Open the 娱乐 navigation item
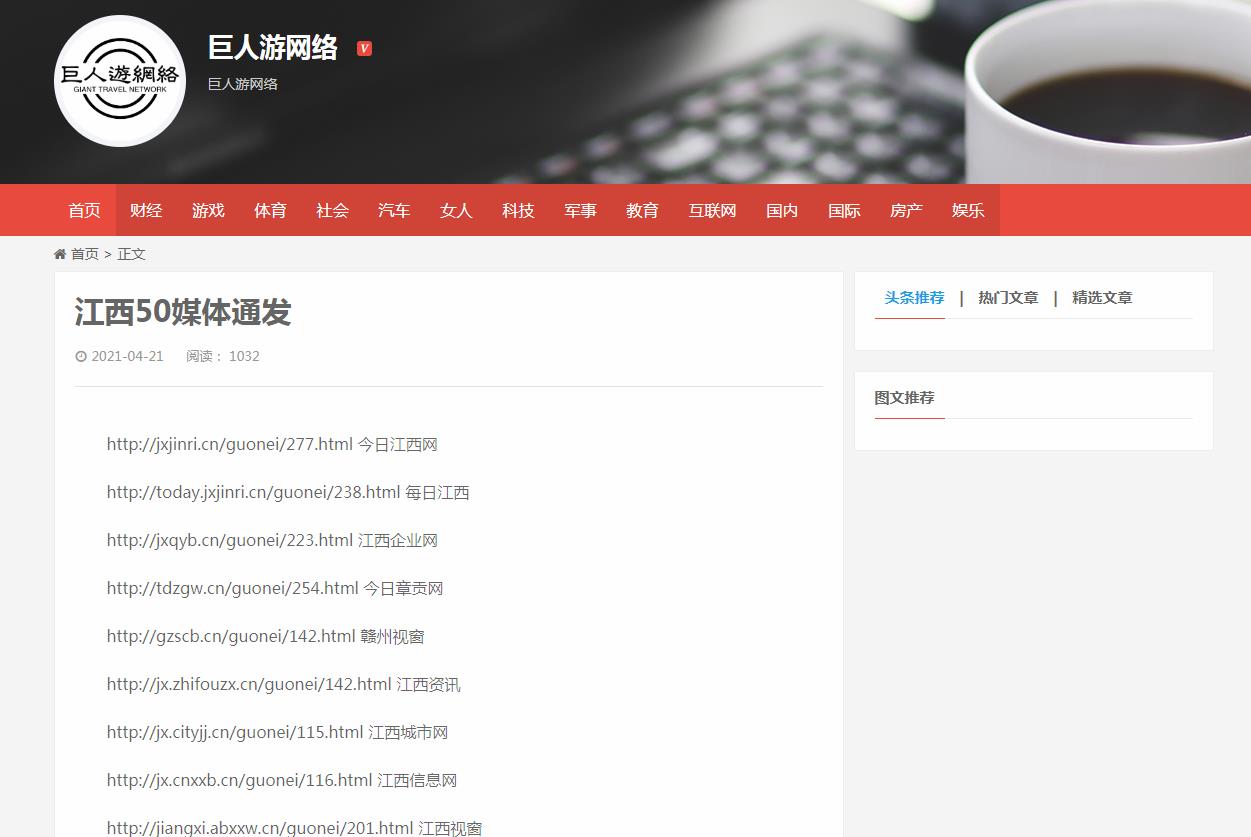Viewport: 1251px width, 837px height. click(968, 210)
